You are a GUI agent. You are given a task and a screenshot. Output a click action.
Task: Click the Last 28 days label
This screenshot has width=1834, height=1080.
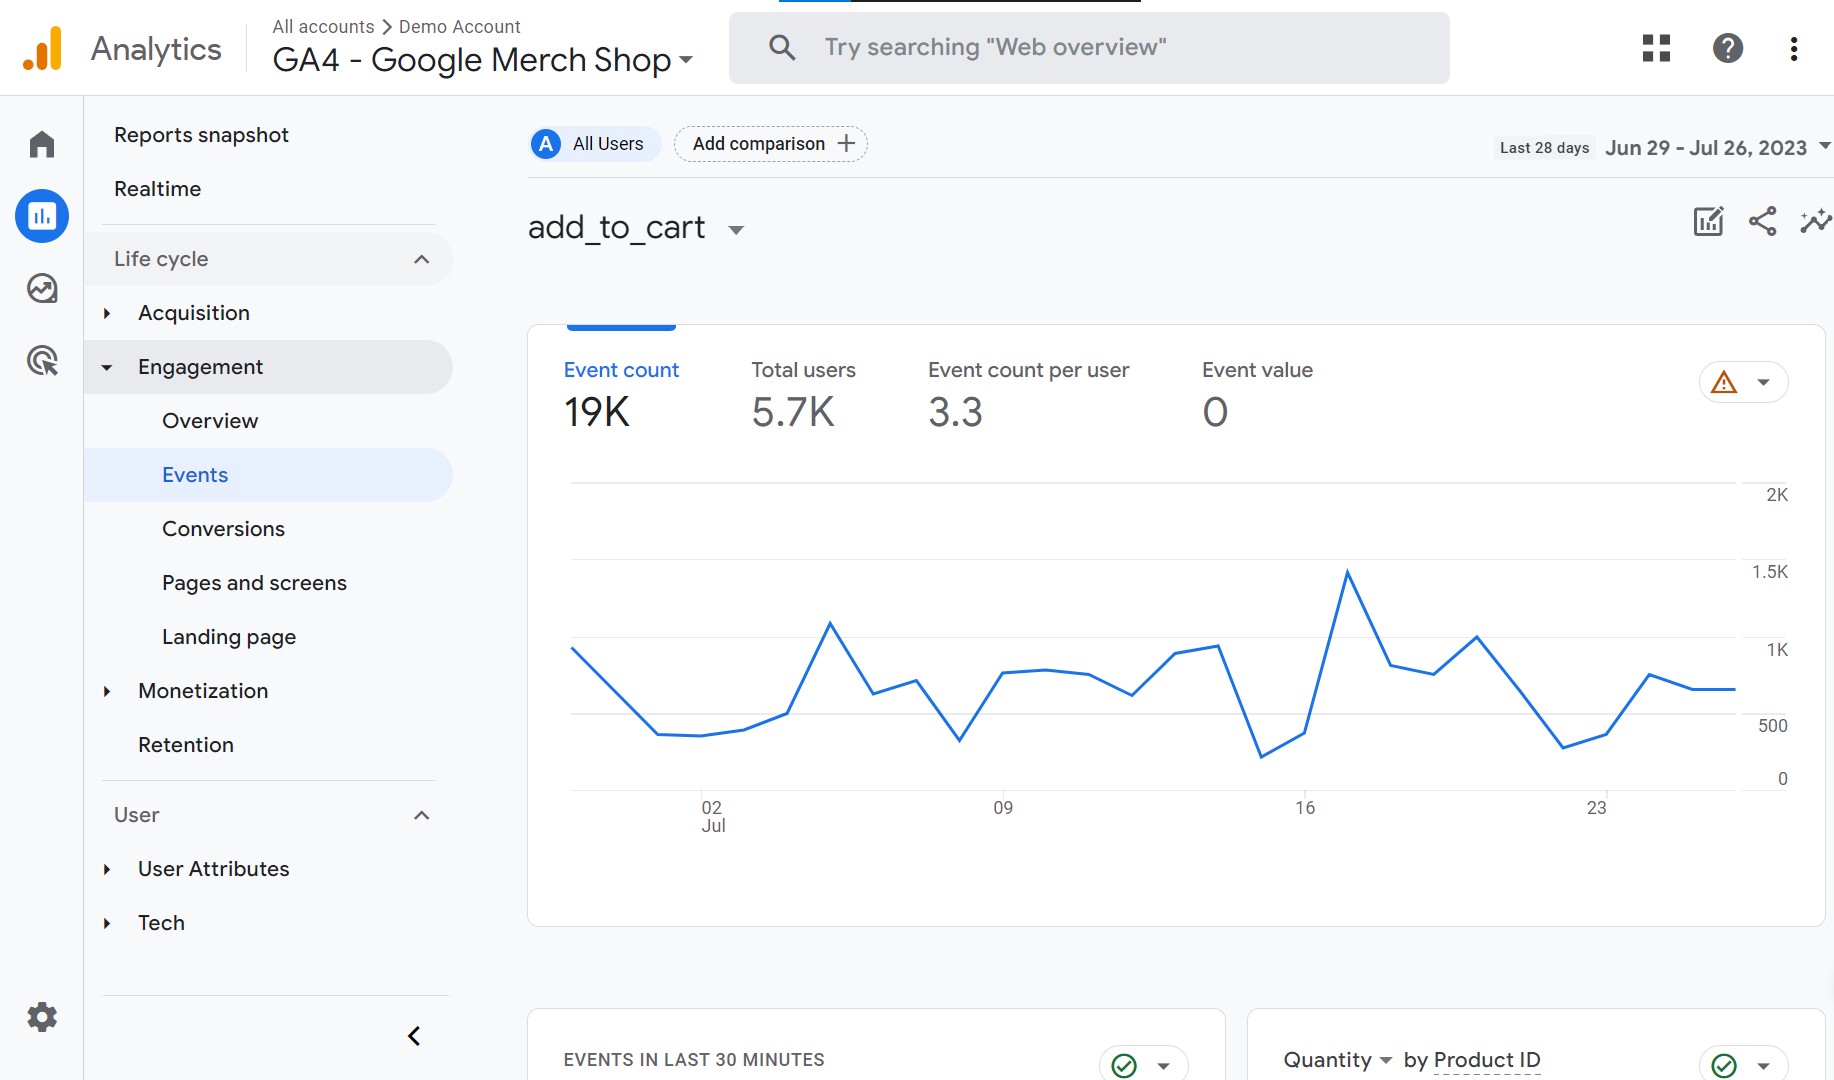(1544, 148)
